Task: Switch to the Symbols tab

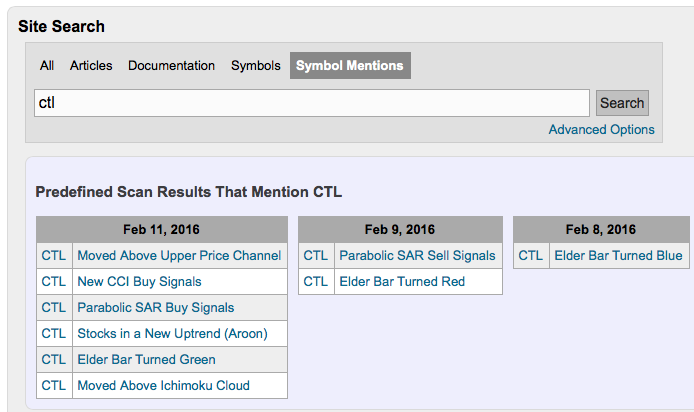Action: coord(256,66)
